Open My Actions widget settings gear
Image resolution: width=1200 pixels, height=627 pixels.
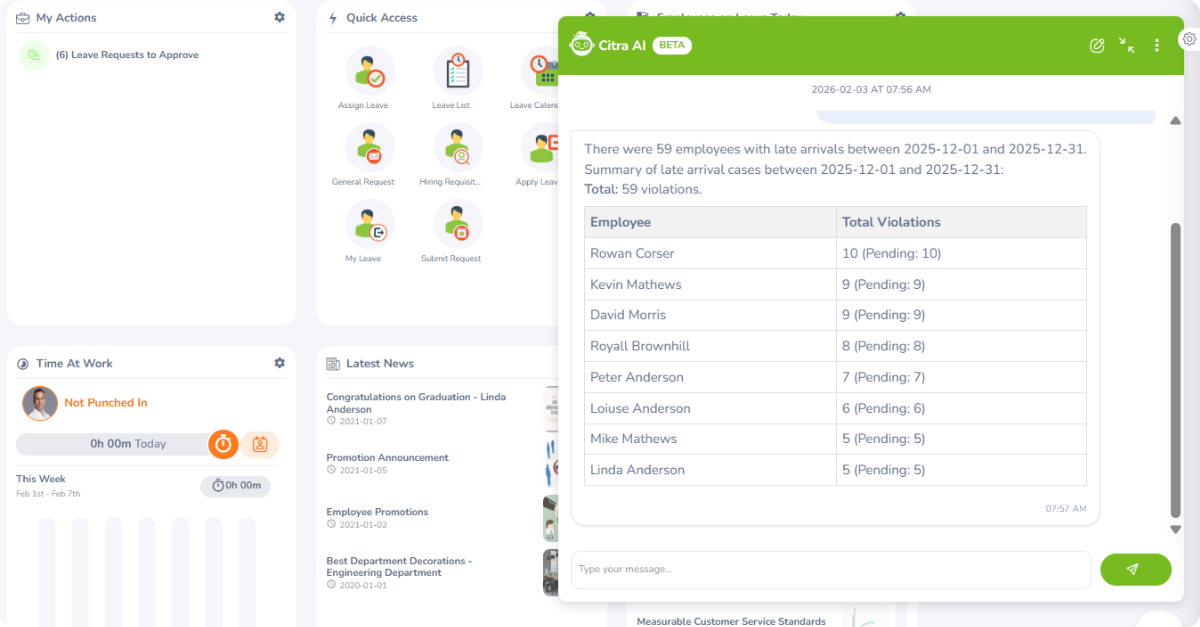(279, 18)
